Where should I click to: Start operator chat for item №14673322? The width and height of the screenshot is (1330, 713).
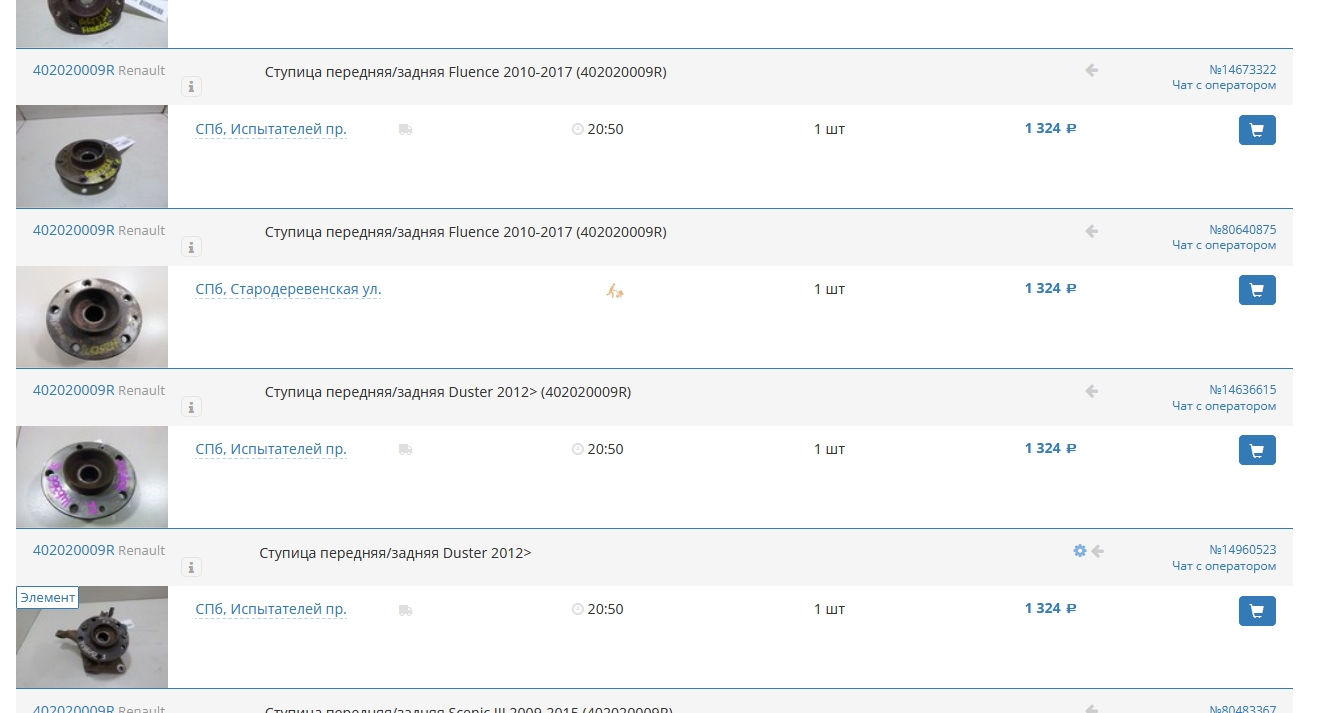1224,85
